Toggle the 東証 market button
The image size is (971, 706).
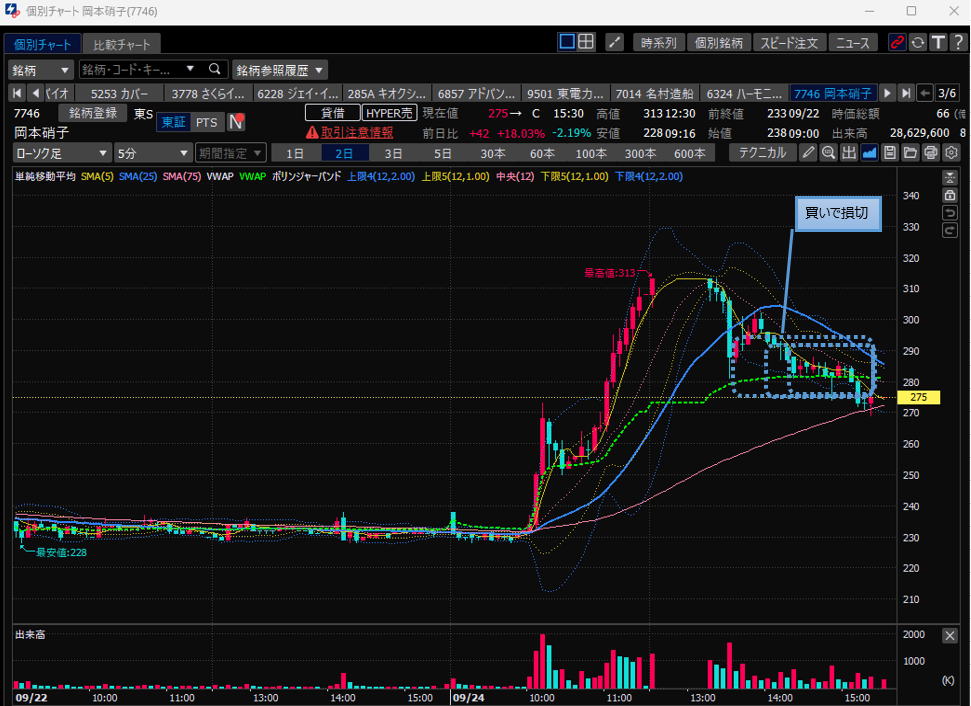point(172,122)
